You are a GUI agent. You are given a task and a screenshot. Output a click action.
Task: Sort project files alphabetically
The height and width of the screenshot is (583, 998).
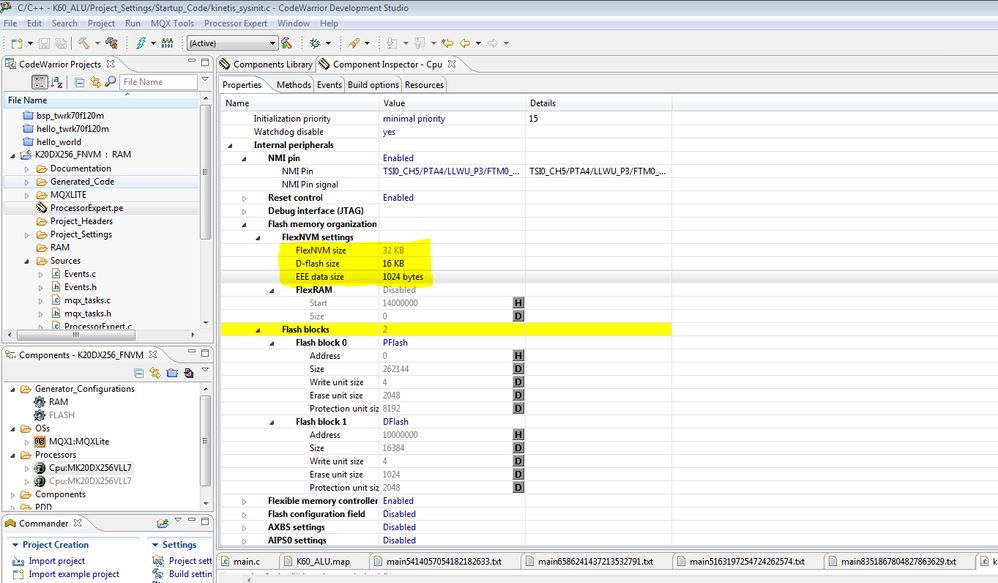click(x=57, y=82)
